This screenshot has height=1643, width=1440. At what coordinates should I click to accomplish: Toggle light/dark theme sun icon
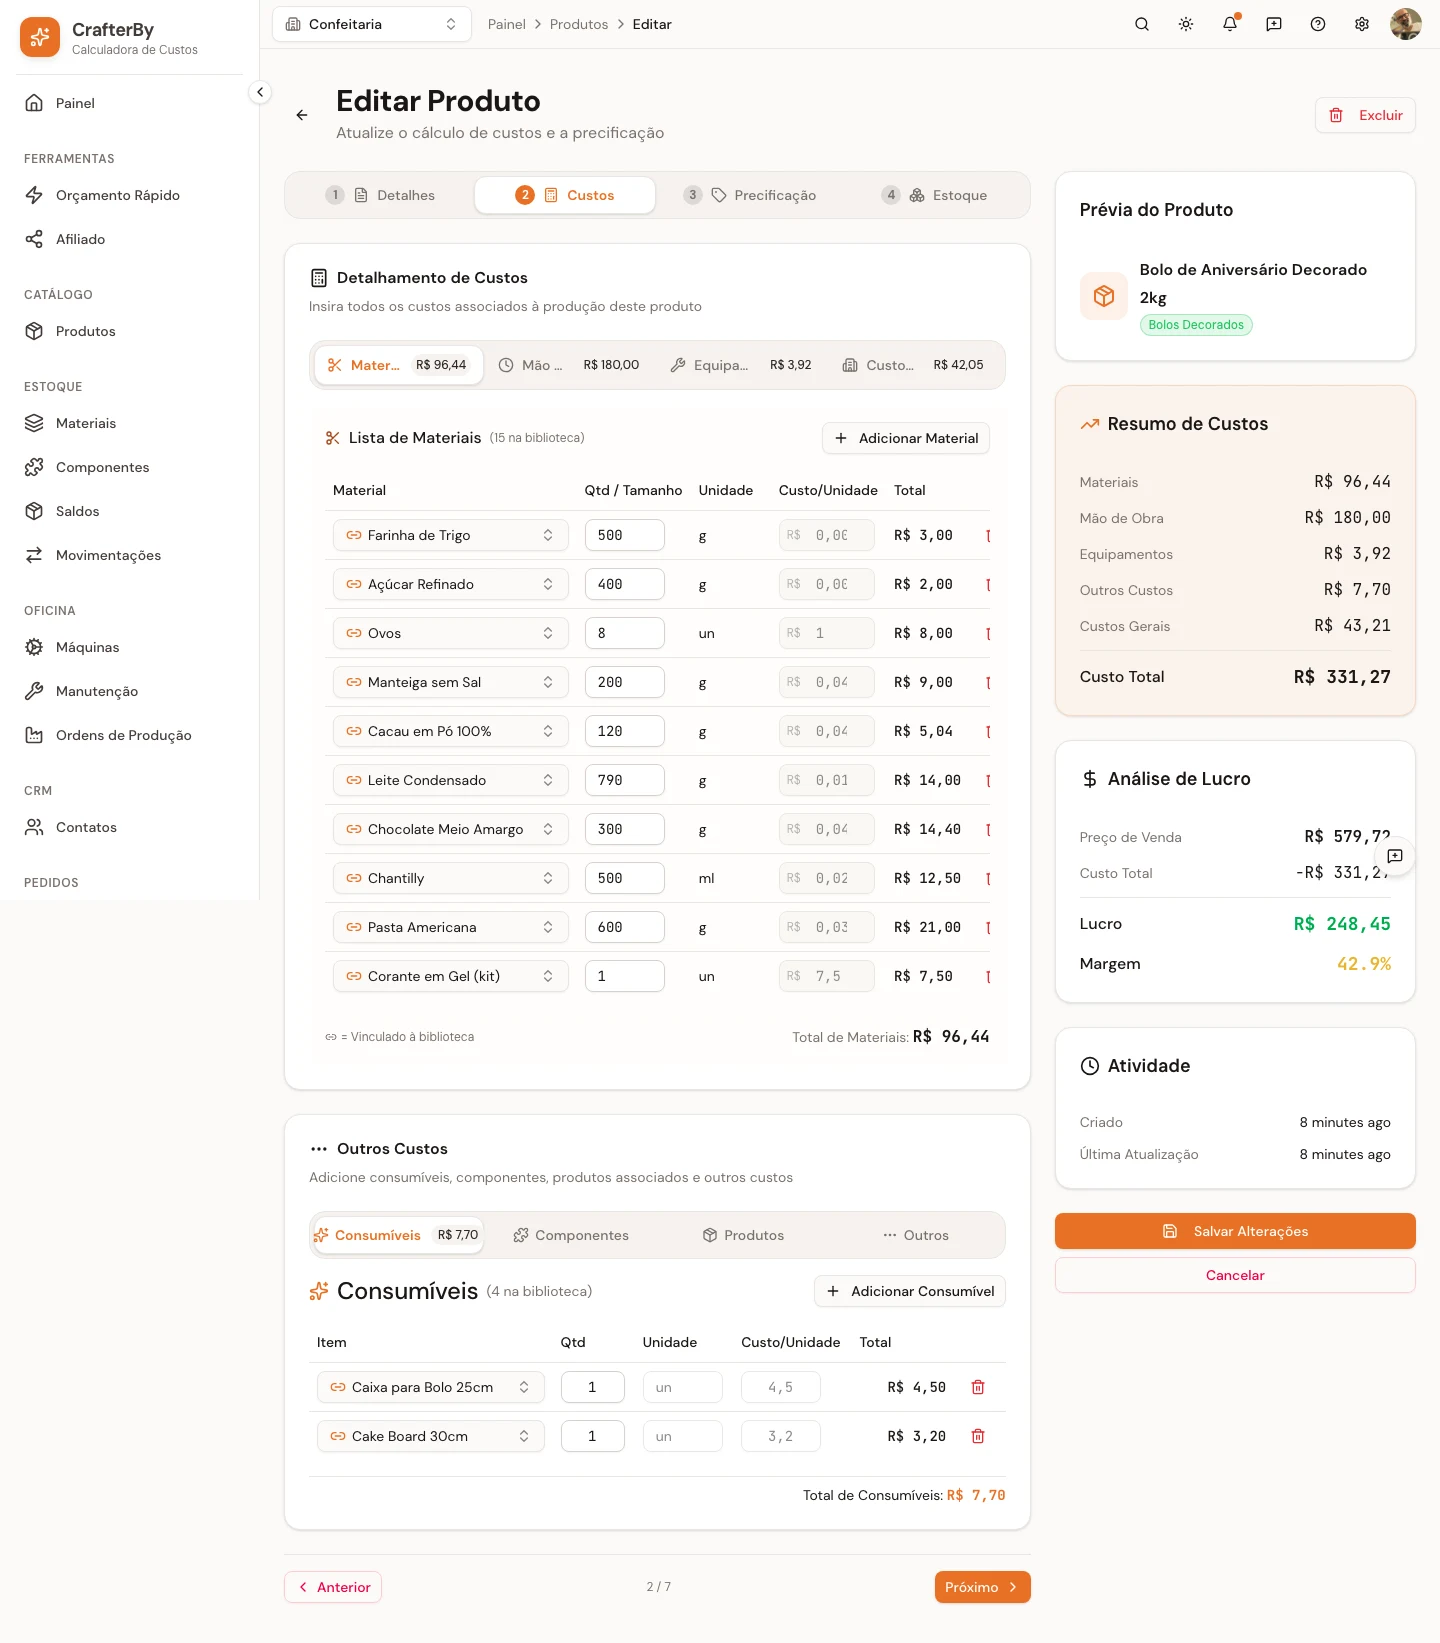1186,24
